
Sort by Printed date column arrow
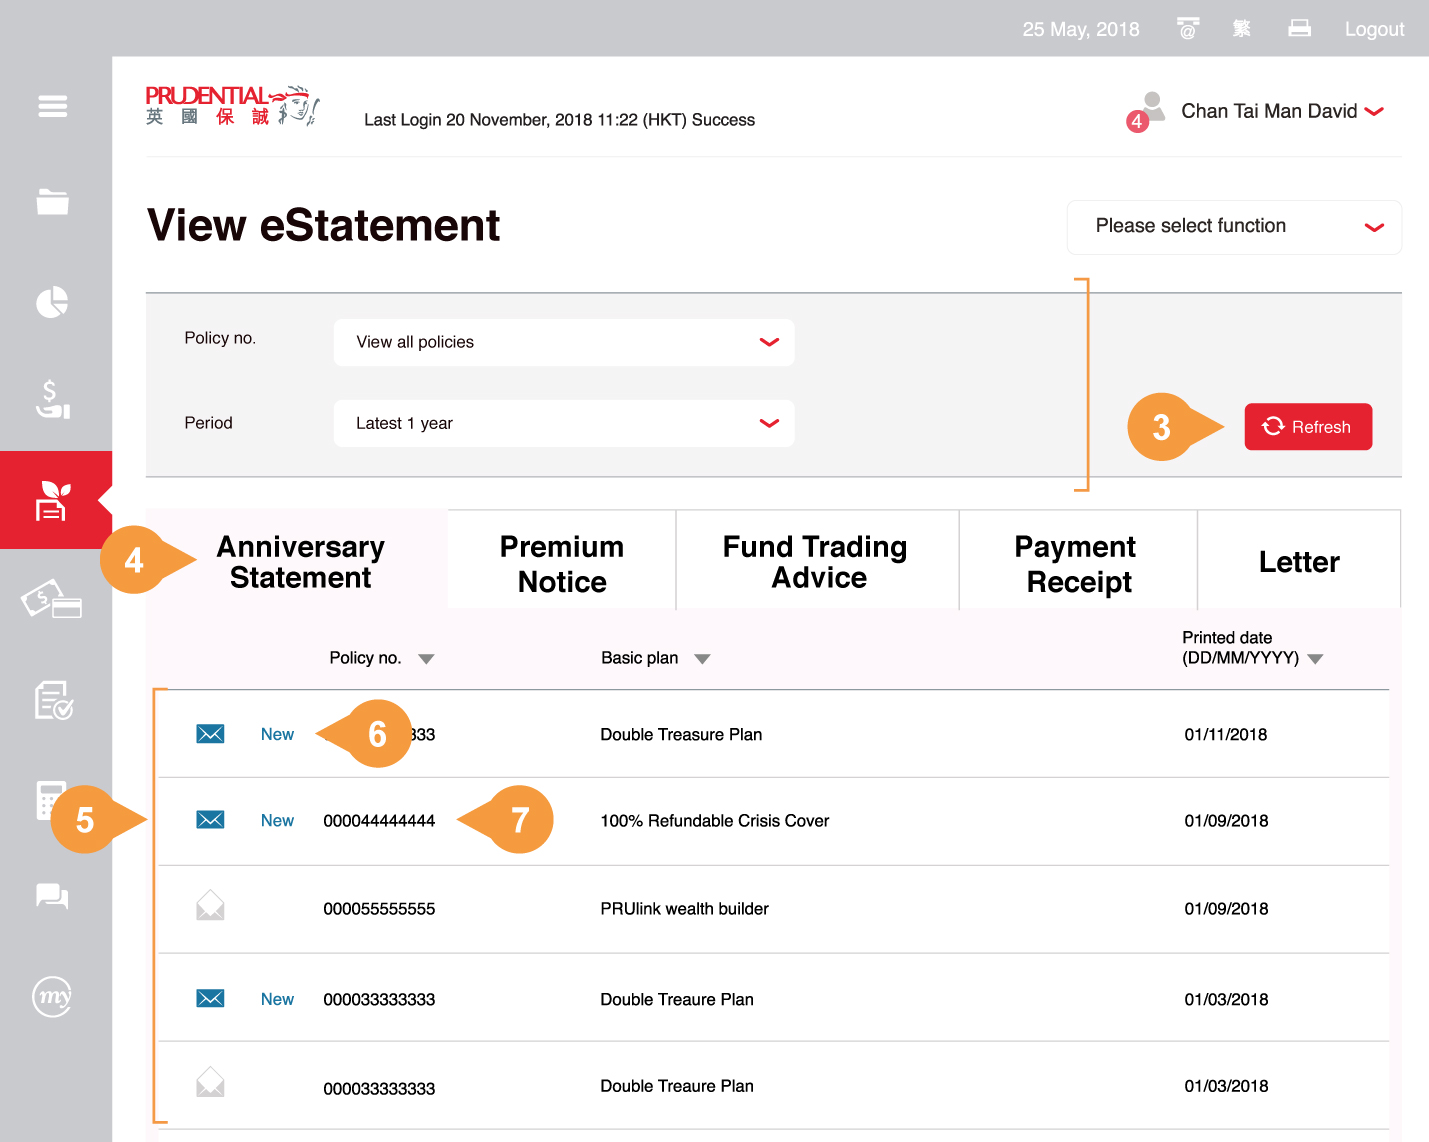pyautogui.click(x=1315, y=659)
